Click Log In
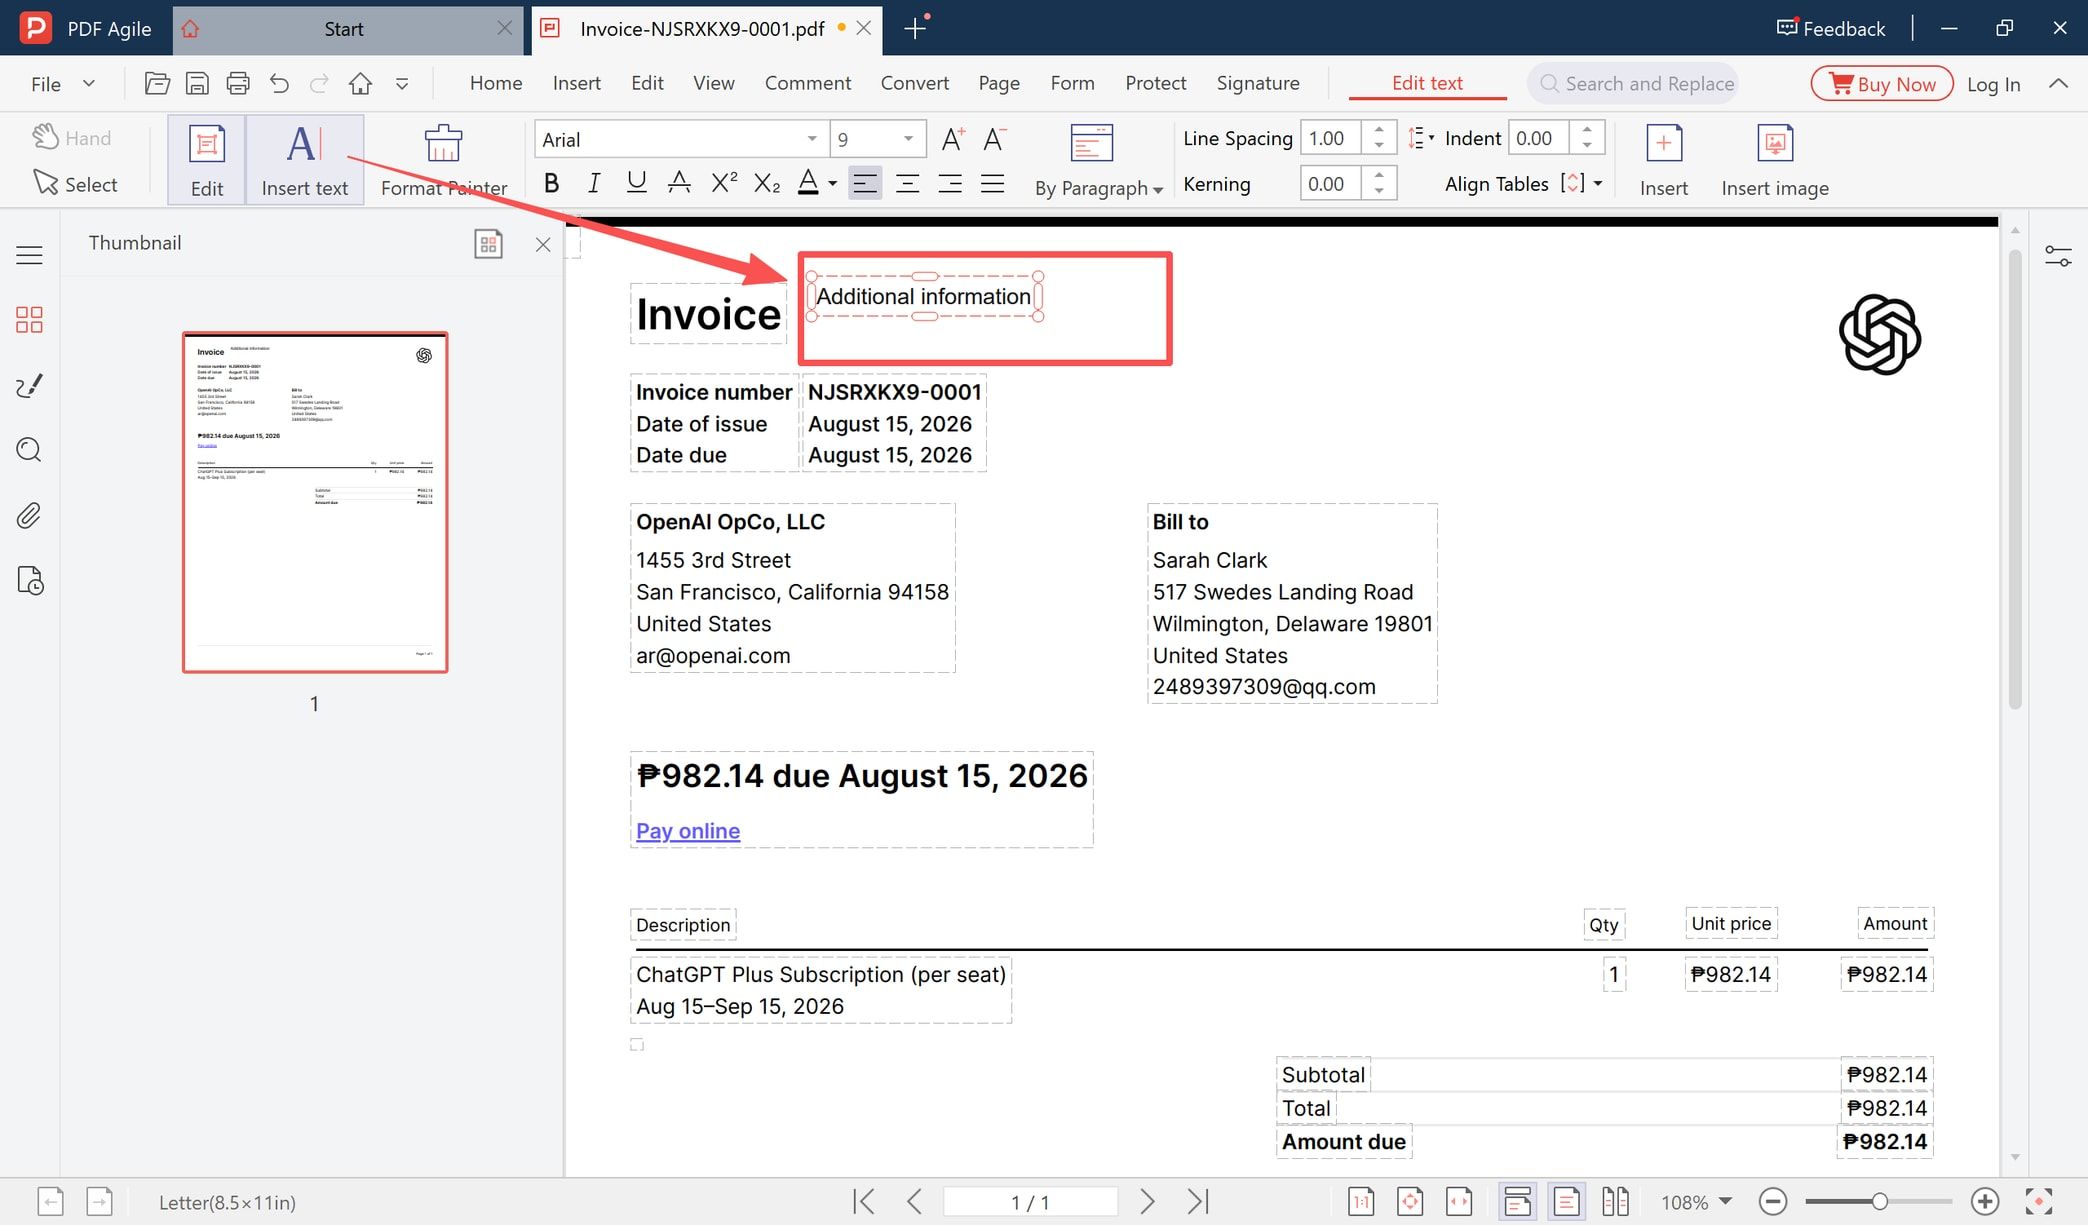This screenshot has width=2088, height=1225. (1993, 84)
